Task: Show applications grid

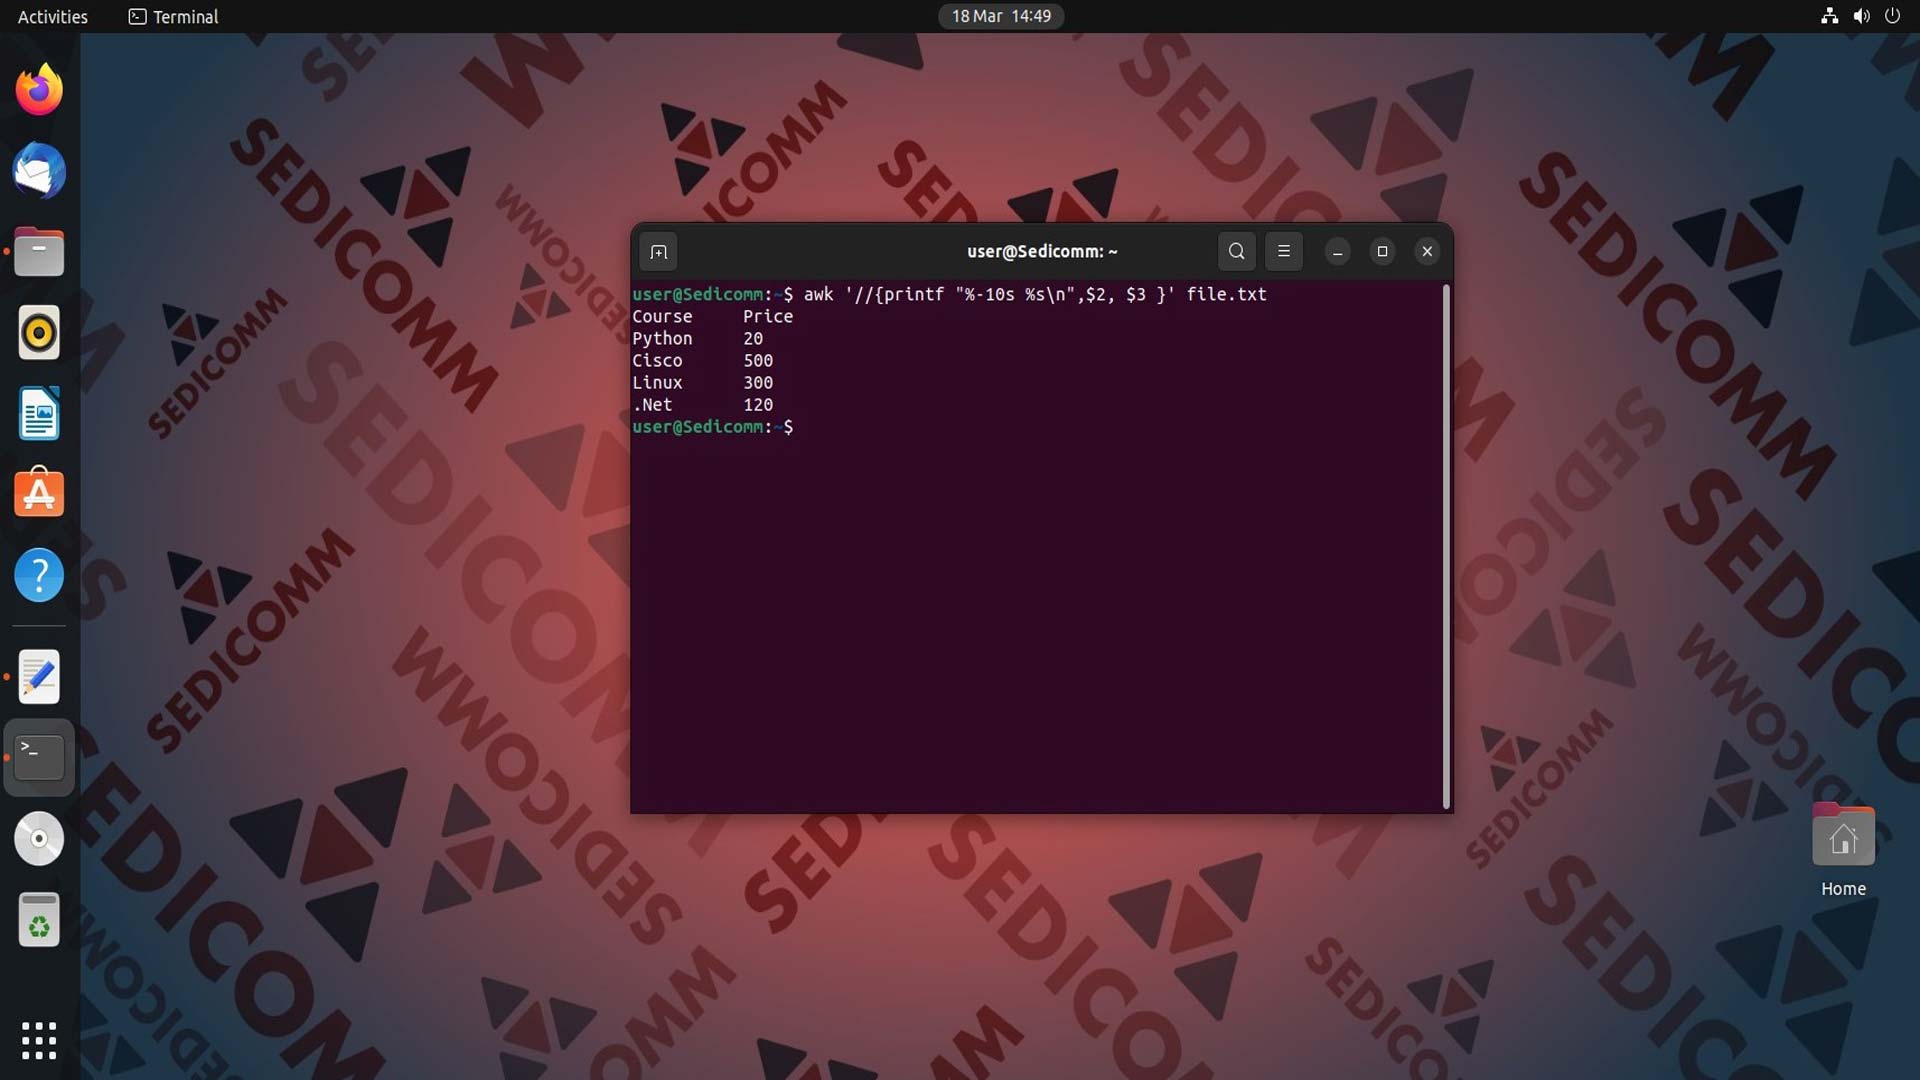Action: coord(39,1040)
